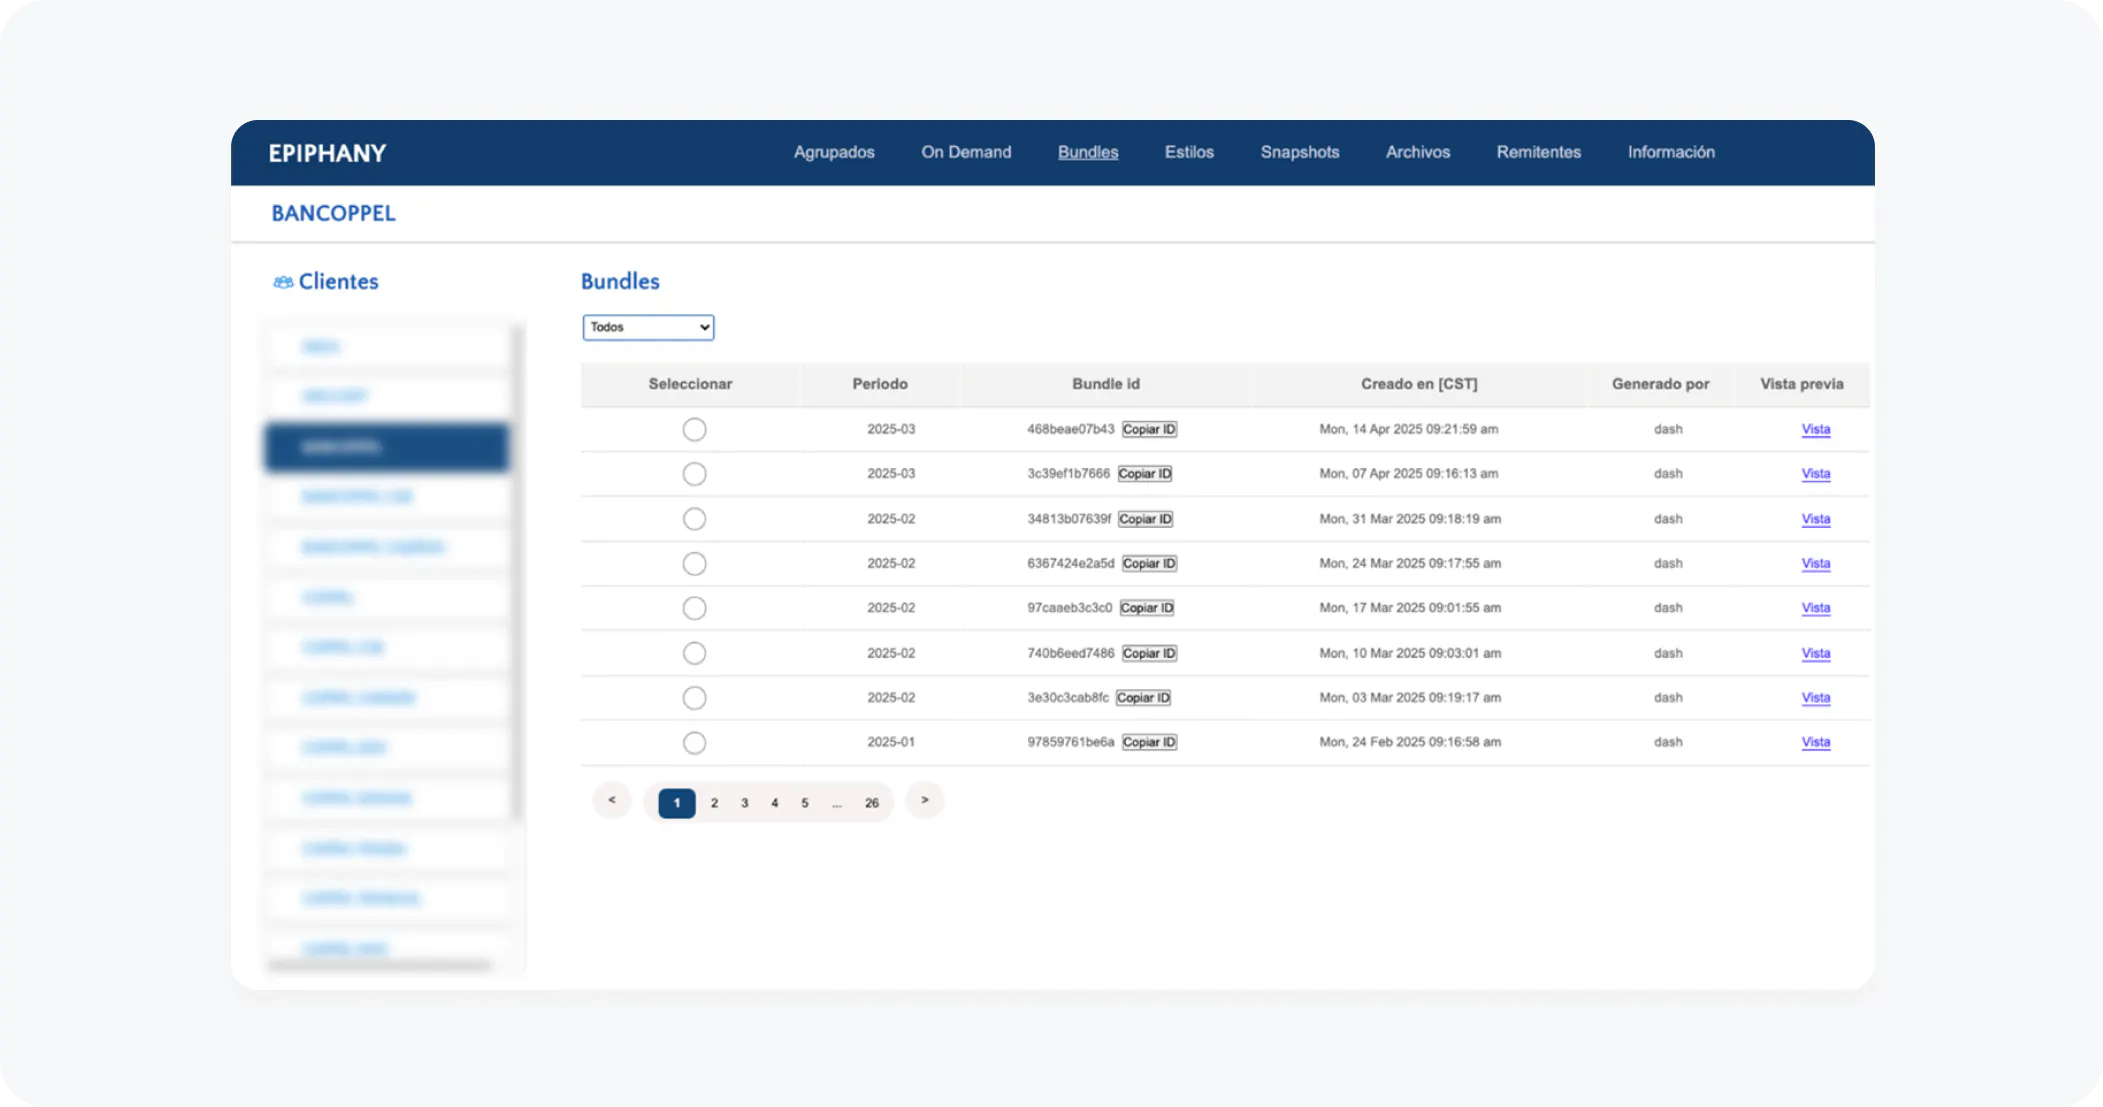This screenshot has height=1107, width=2103.
Task: Open Vista link for 31 Mar 2025 bundle
Action: click(x=1816, y=519)
